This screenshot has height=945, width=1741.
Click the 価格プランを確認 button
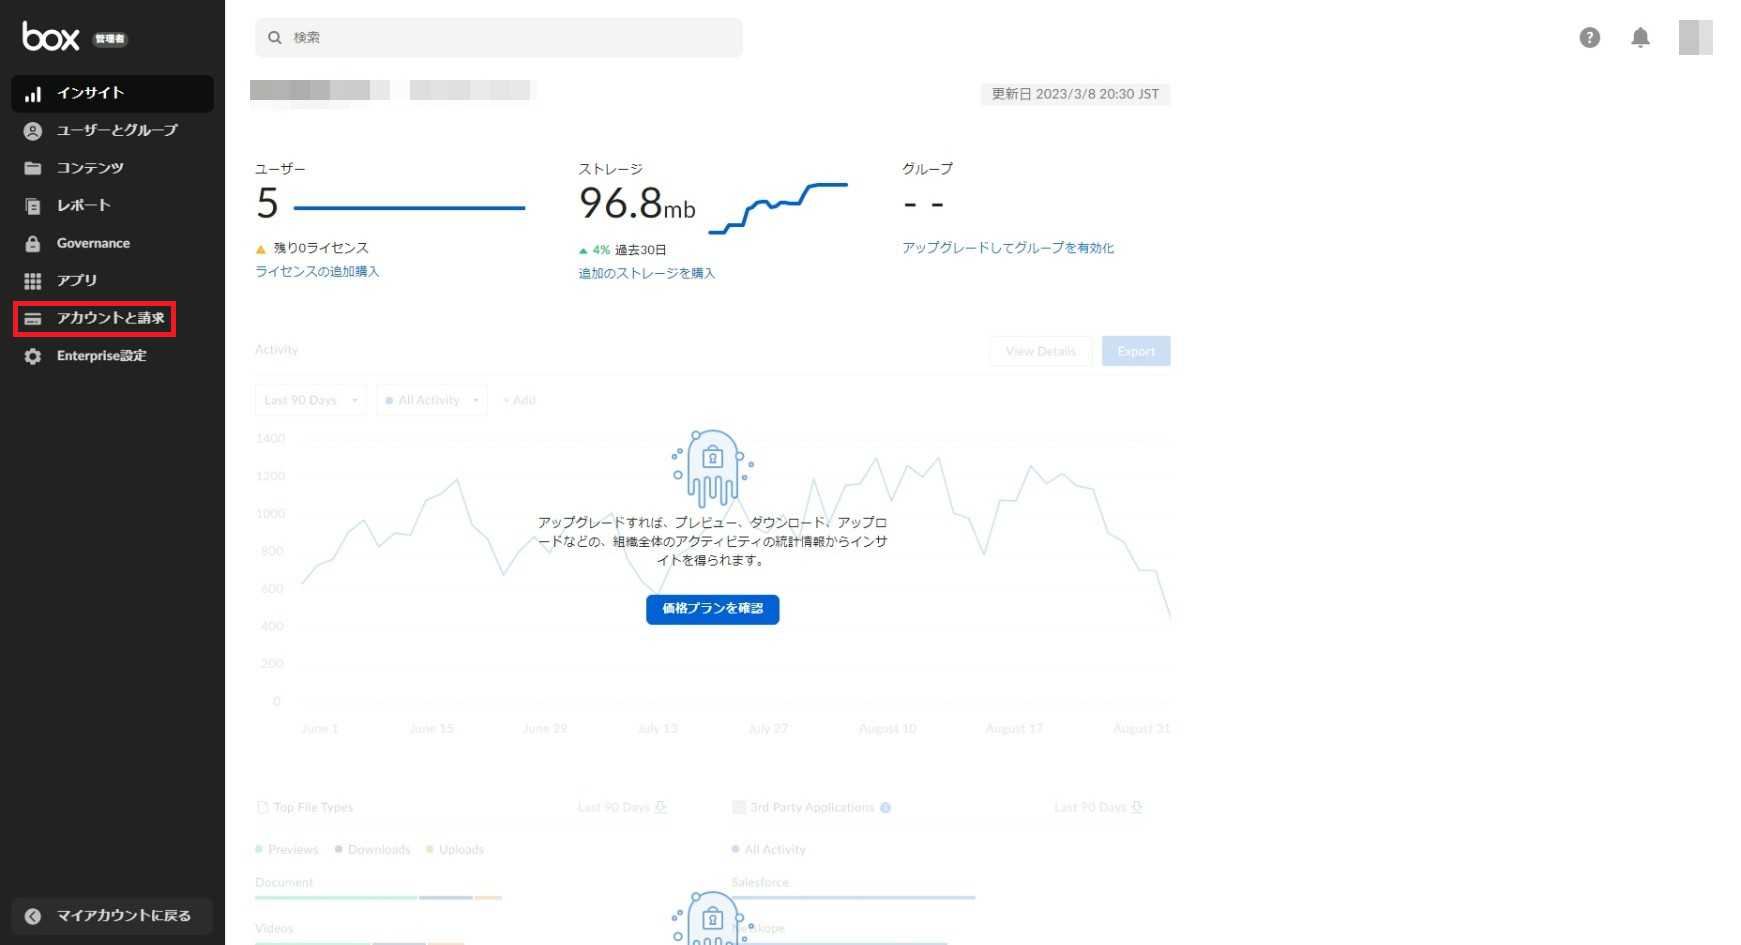point(712,609)
